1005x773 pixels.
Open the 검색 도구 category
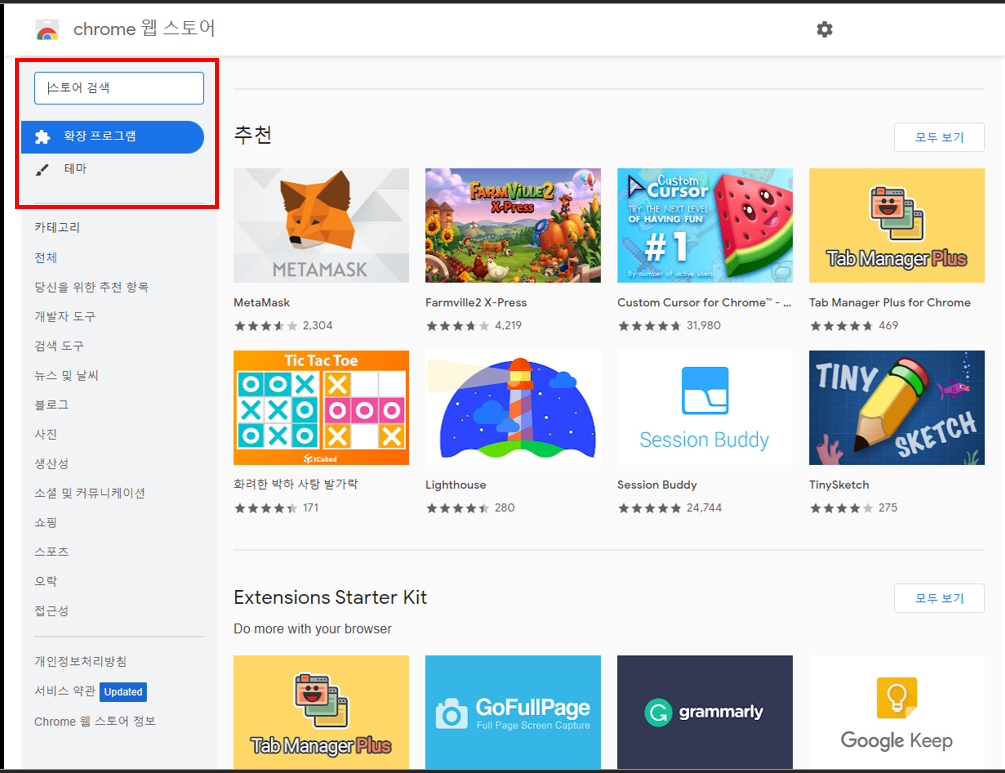click(59, 346)
